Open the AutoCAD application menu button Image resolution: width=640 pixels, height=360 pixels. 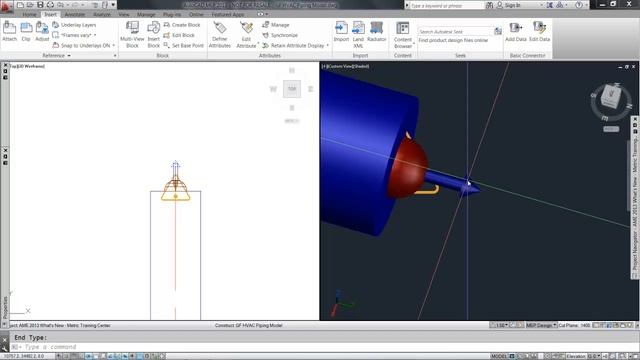click(6, 6)
